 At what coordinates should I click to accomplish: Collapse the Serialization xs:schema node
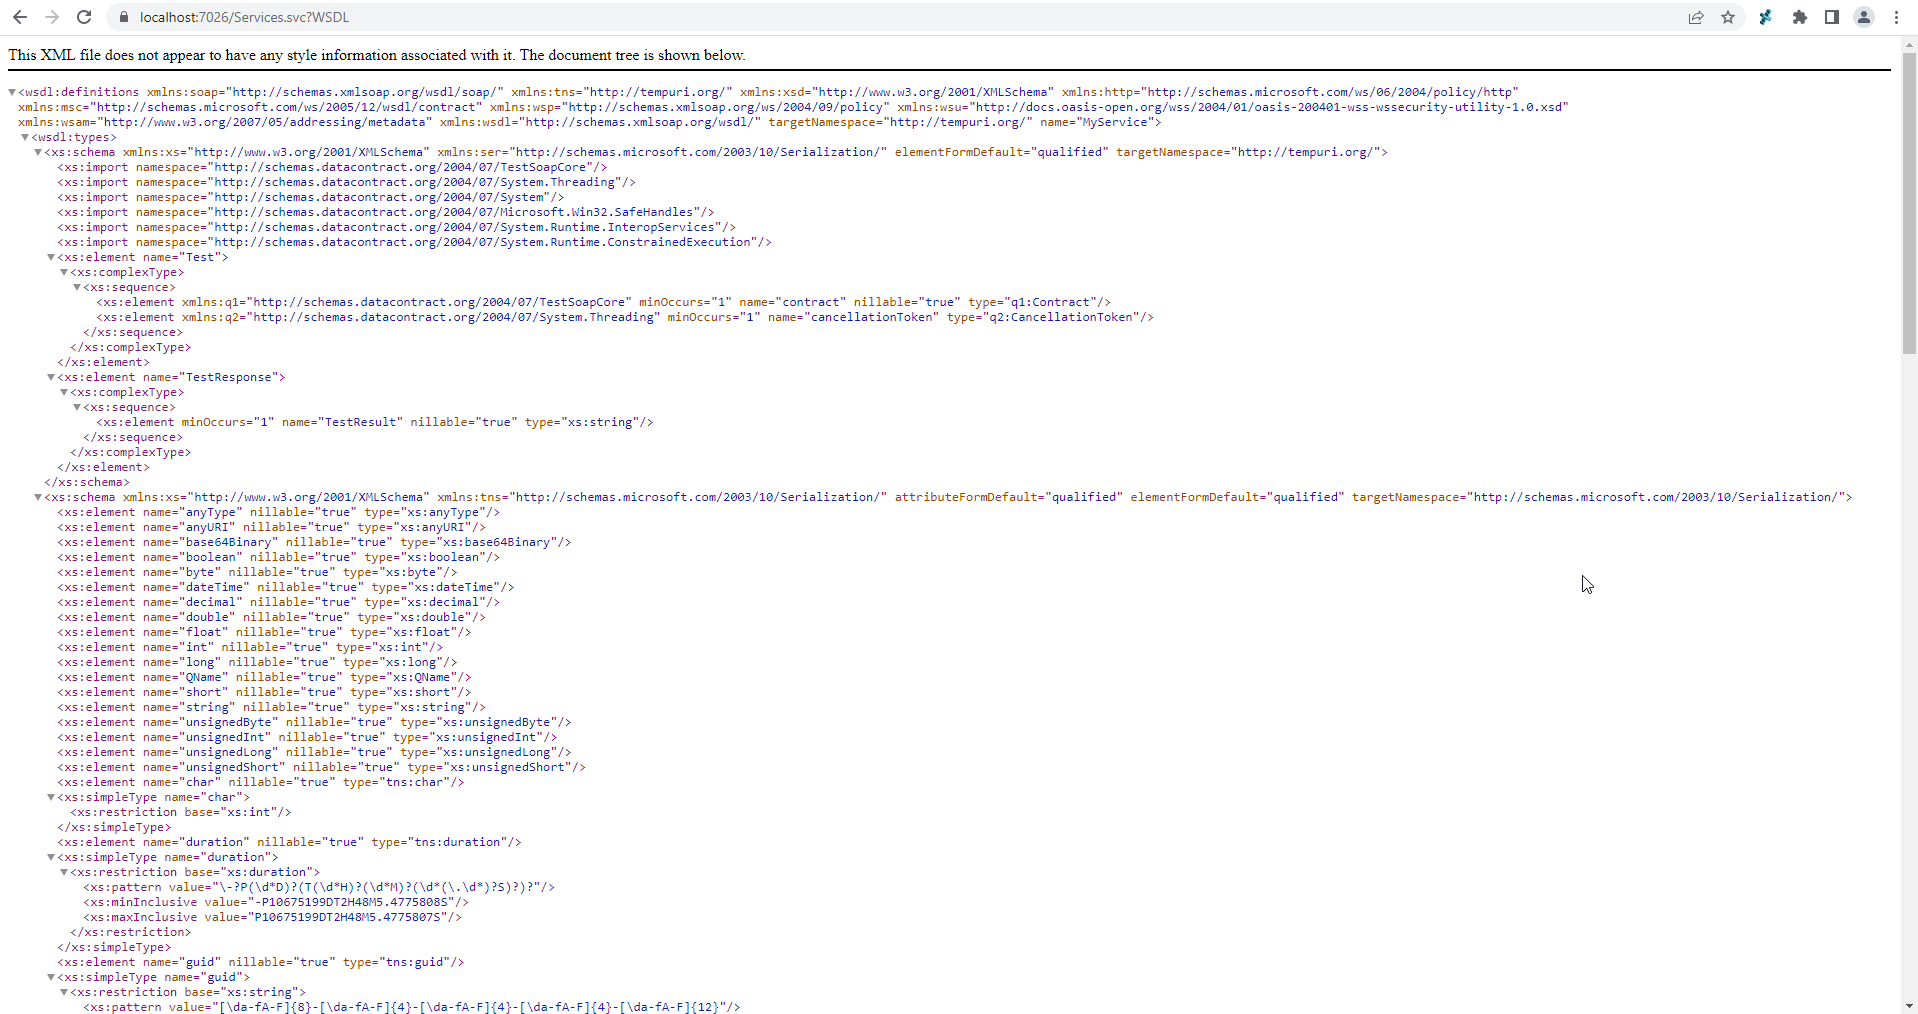(38, 497)
